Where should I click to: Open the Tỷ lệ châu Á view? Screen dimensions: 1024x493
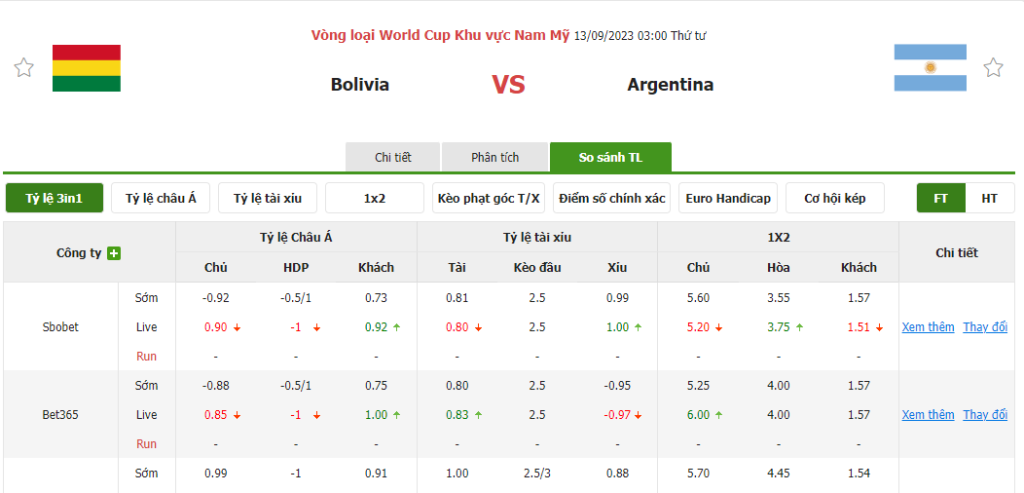point(161,198)
